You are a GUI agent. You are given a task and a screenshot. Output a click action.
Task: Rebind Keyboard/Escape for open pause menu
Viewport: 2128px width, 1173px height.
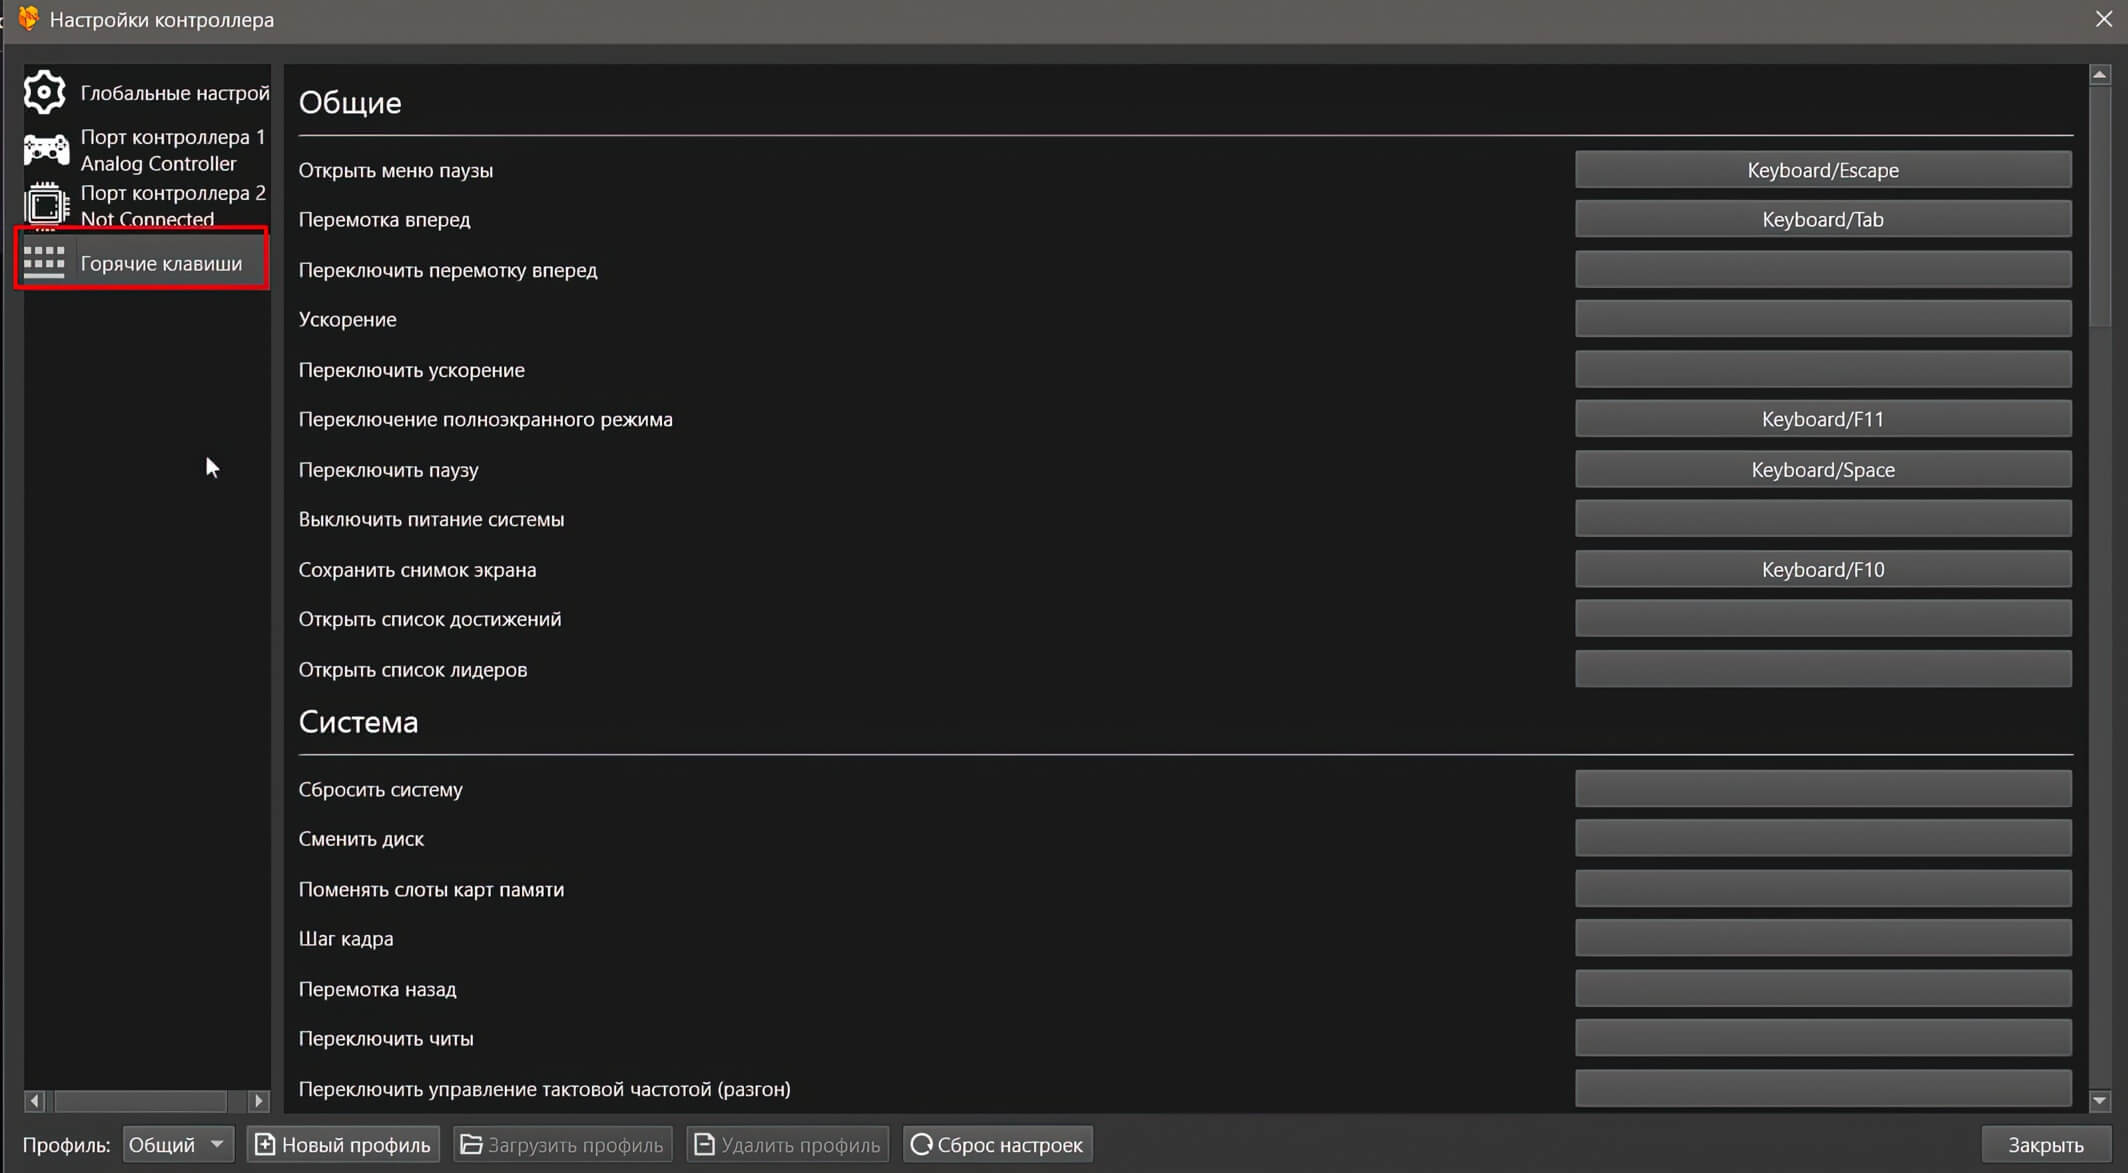[1823, 170]
